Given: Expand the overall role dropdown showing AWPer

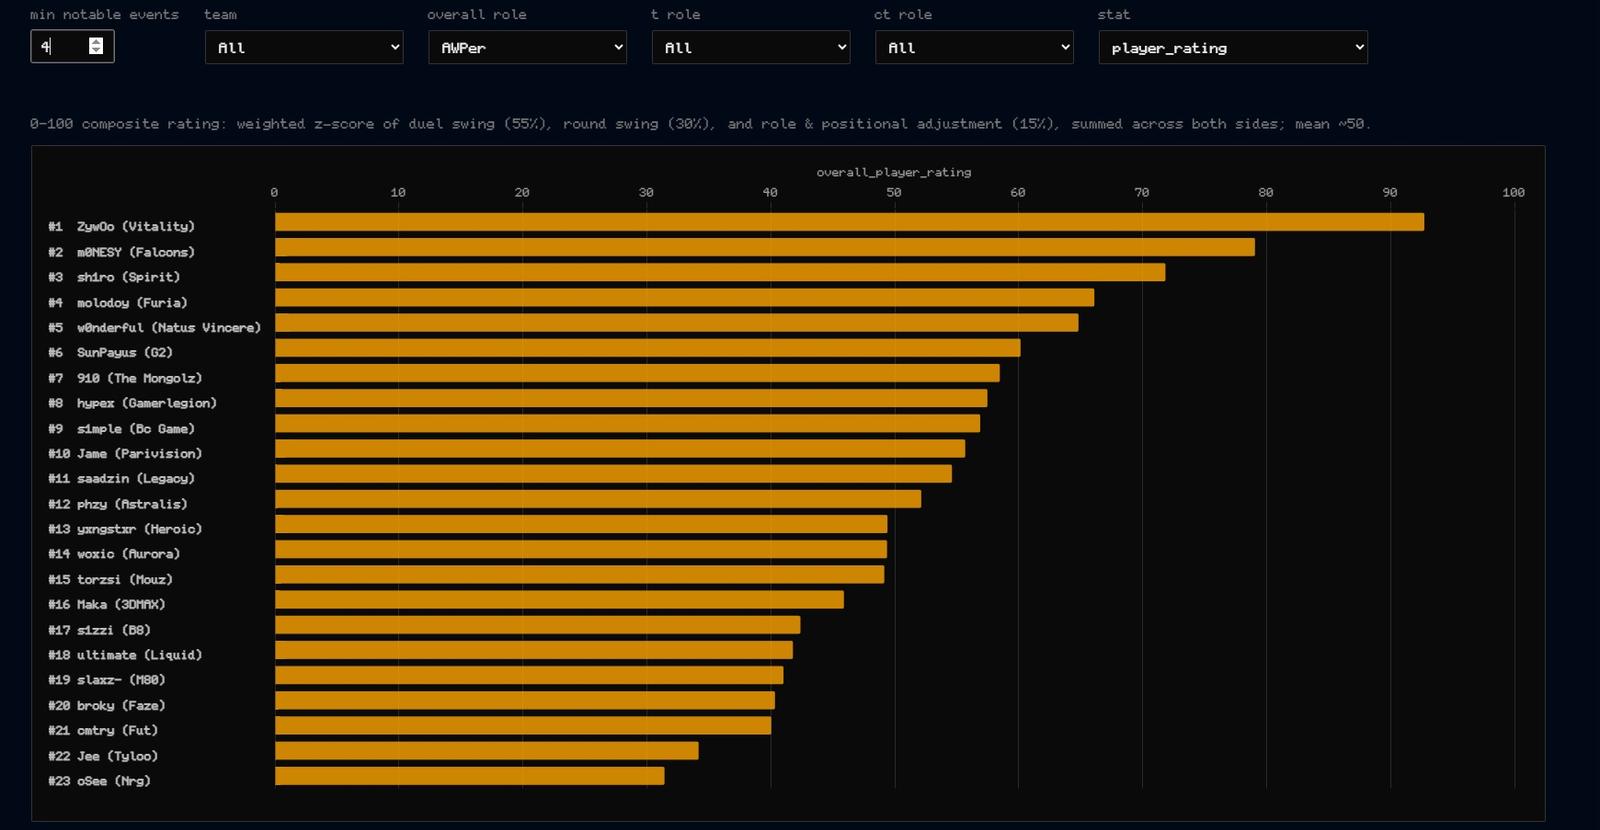Looking at the screenshot, I should 527,47.
